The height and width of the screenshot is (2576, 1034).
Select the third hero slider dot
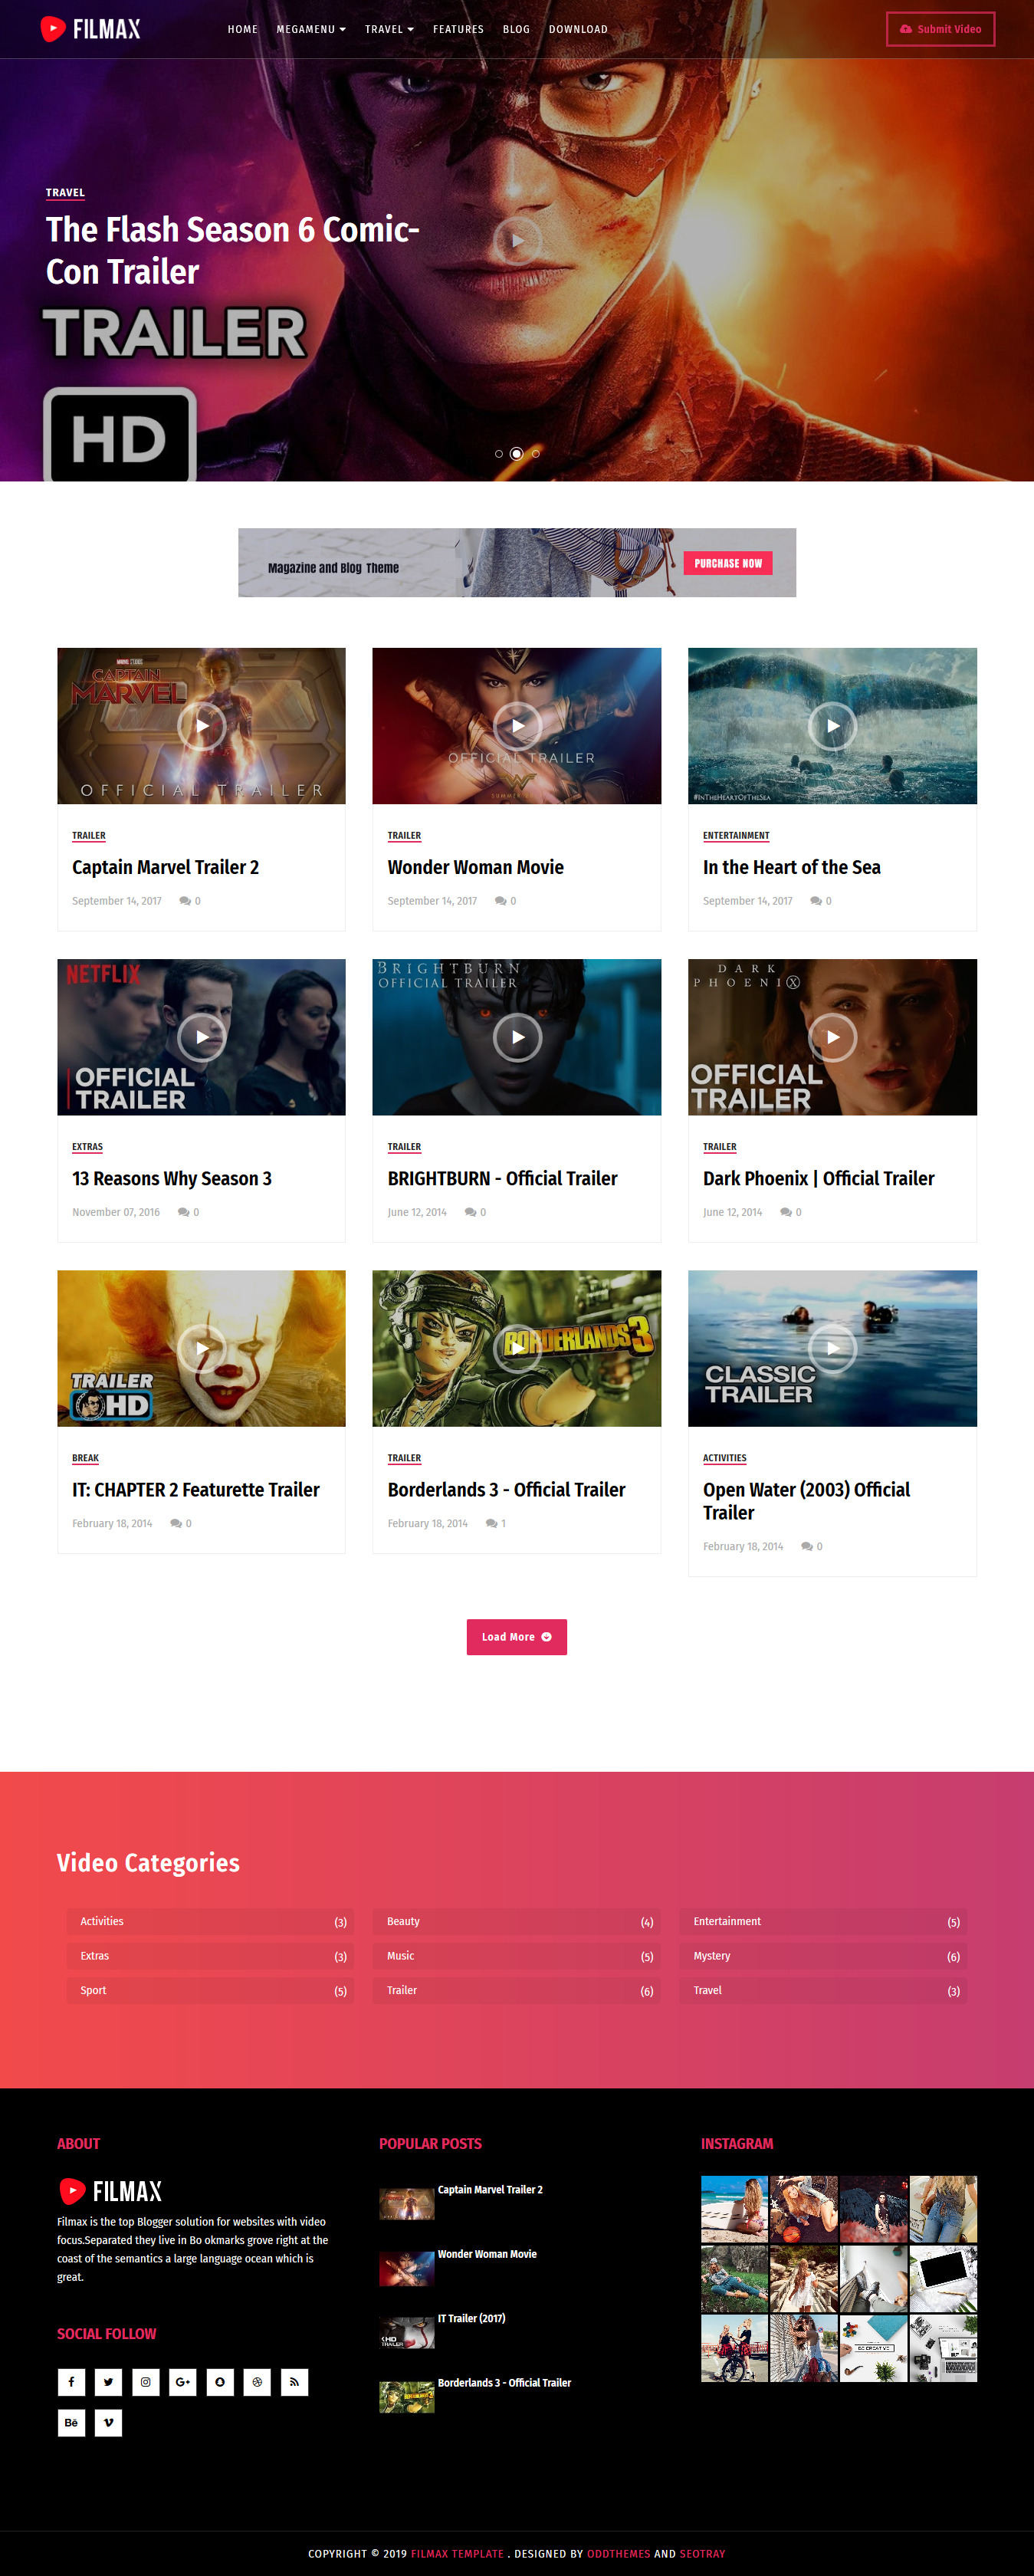[536, 454]
